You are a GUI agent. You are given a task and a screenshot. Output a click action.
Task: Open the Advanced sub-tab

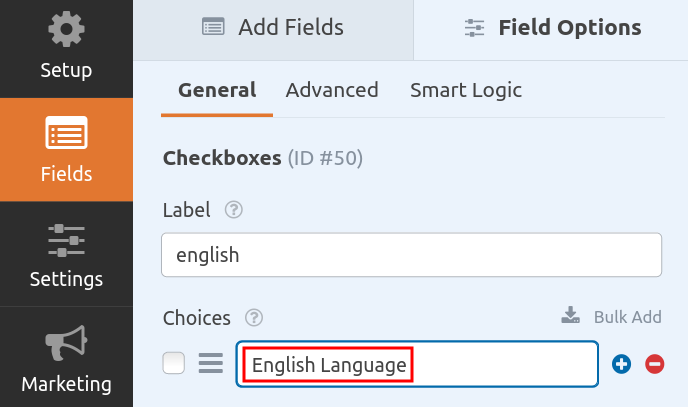click(332, 90)
